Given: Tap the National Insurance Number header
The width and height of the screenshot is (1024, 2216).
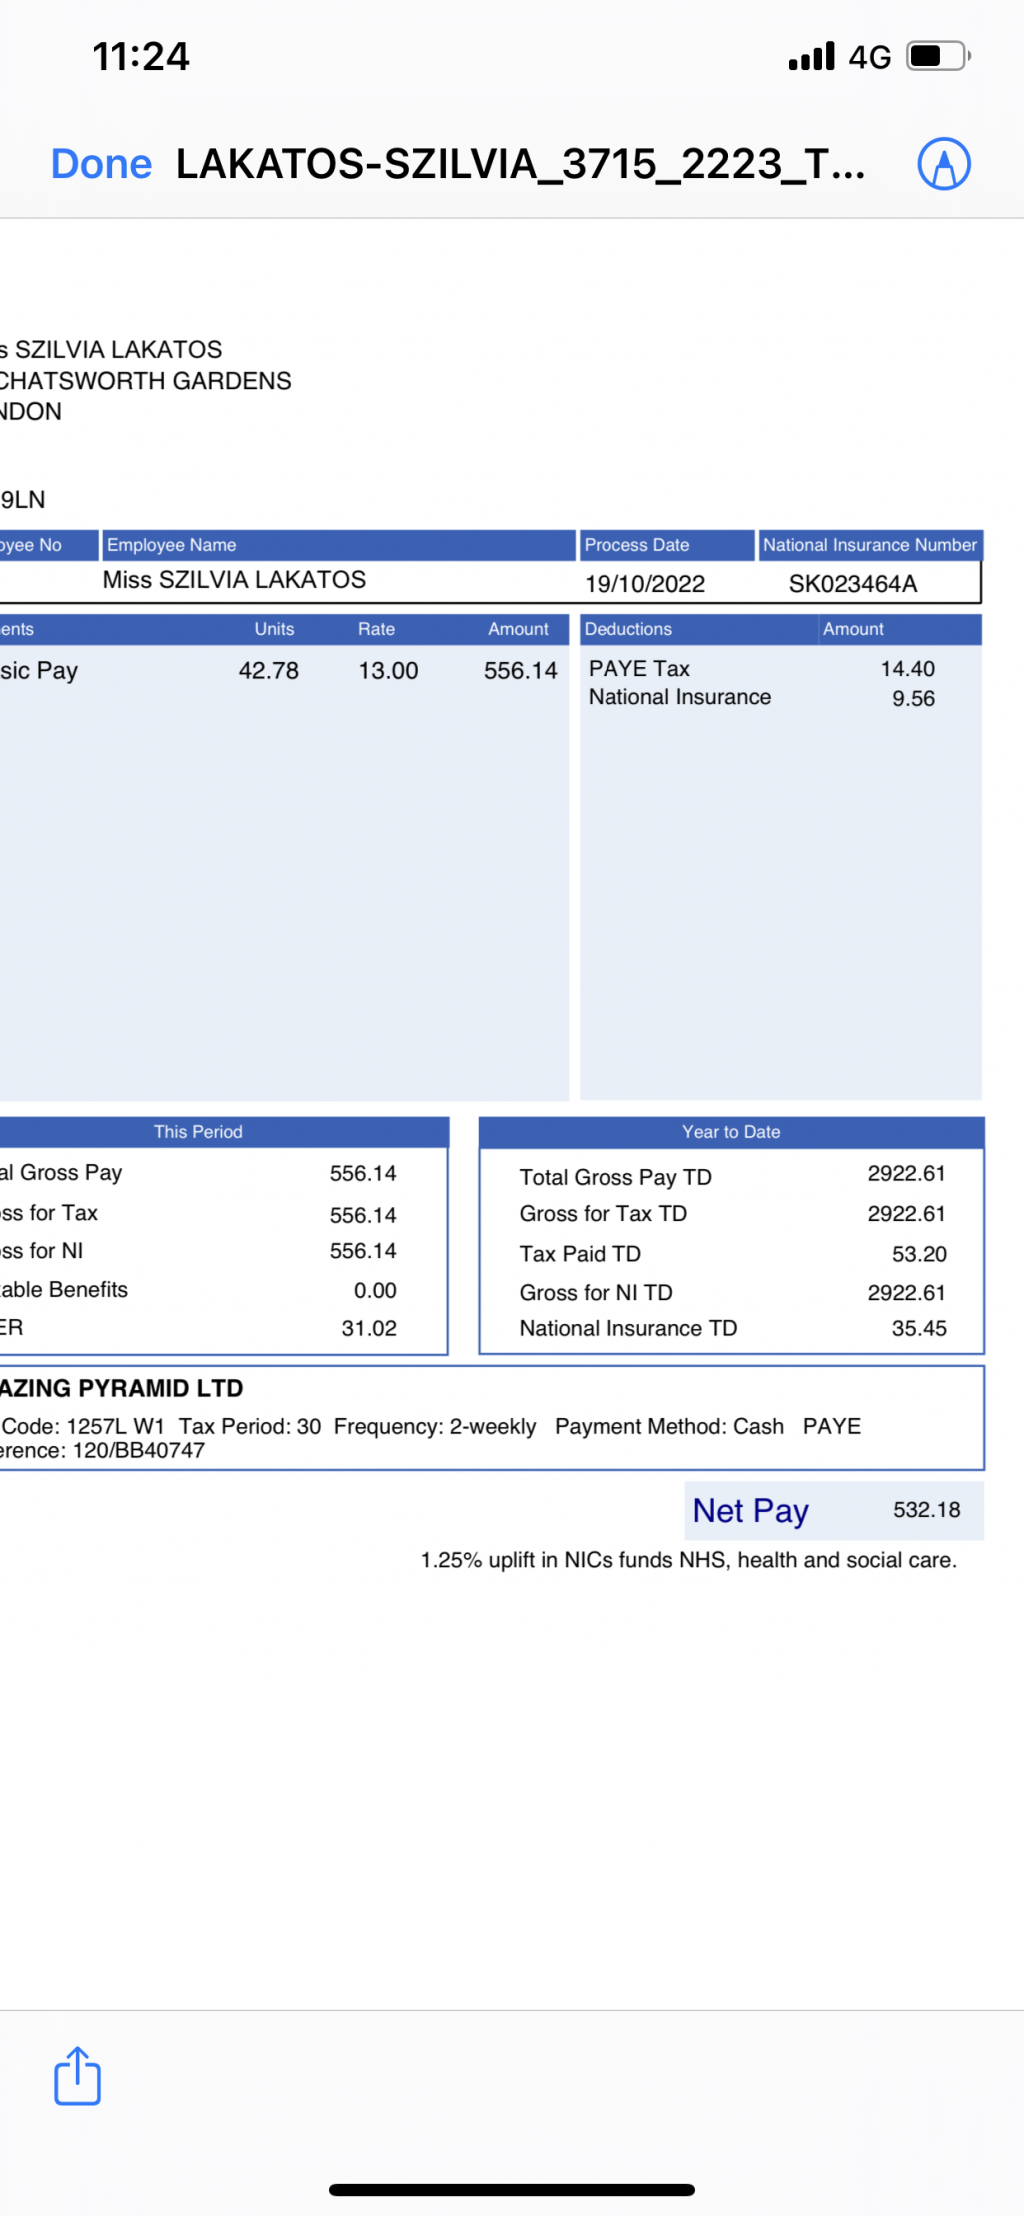Looking at the screenshot, I should [869, 545].
